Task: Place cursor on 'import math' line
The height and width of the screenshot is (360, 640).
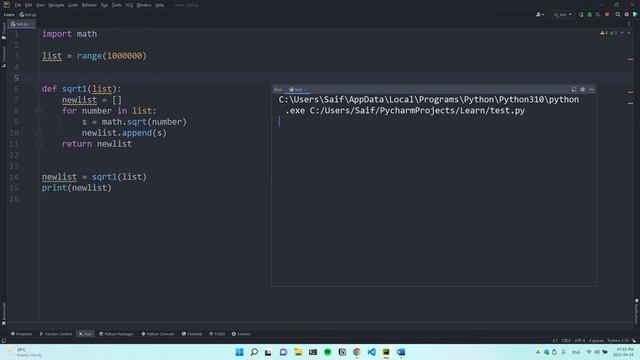Action: [69, 34]
